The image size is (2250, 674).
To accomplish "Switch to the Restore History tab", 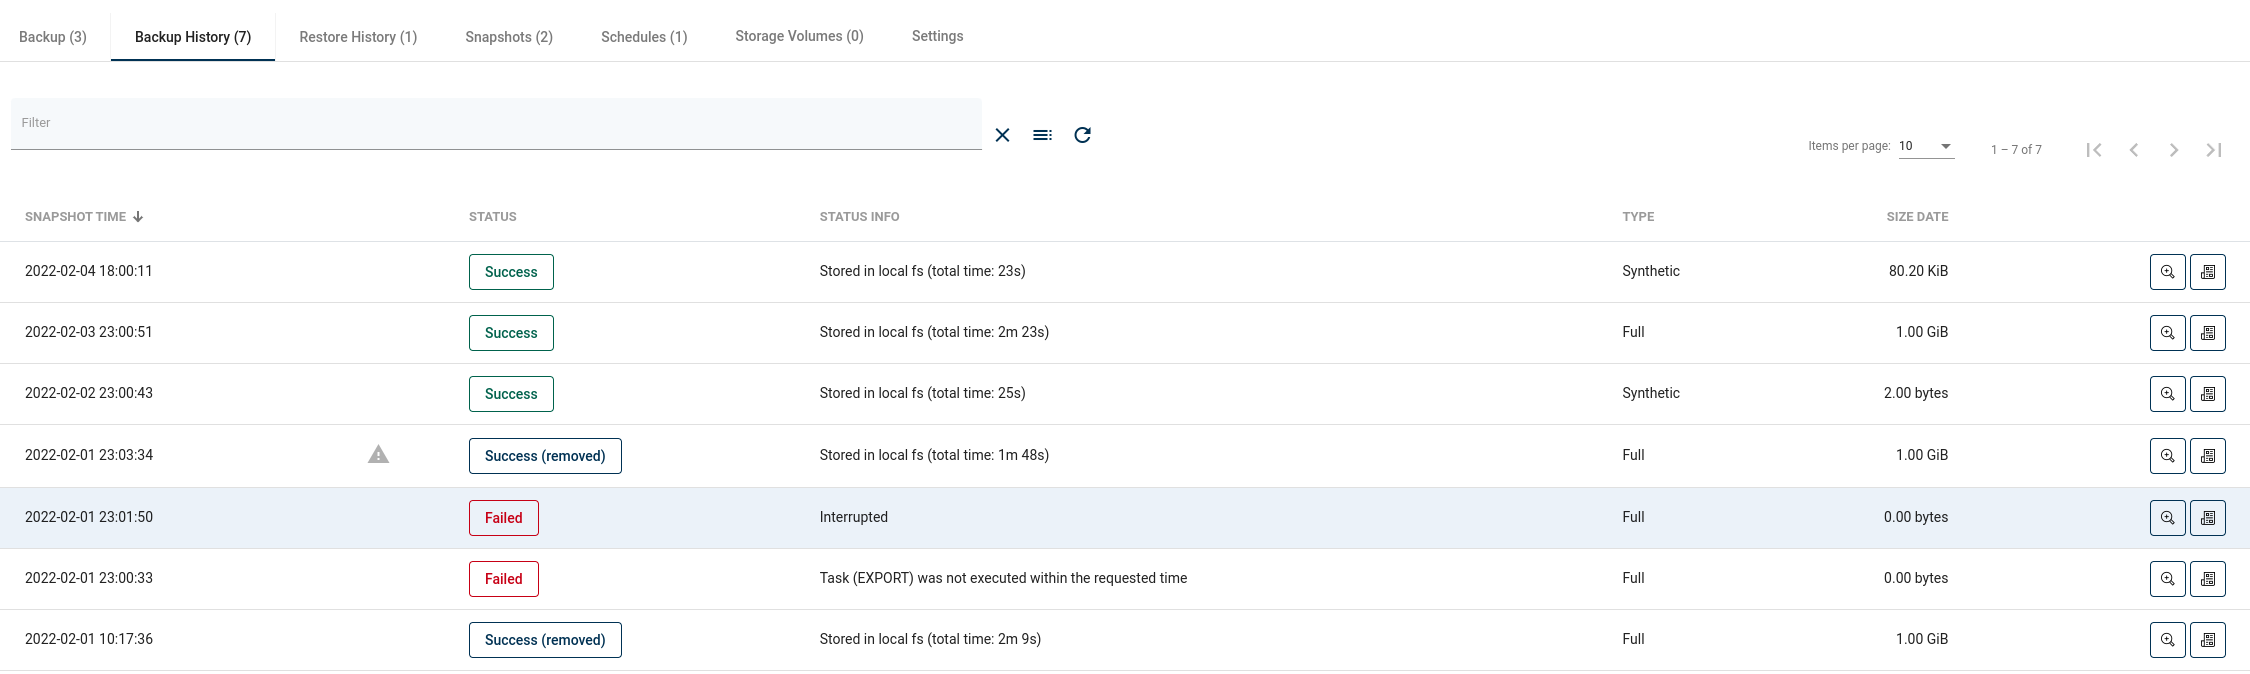I will click(358, 37).
